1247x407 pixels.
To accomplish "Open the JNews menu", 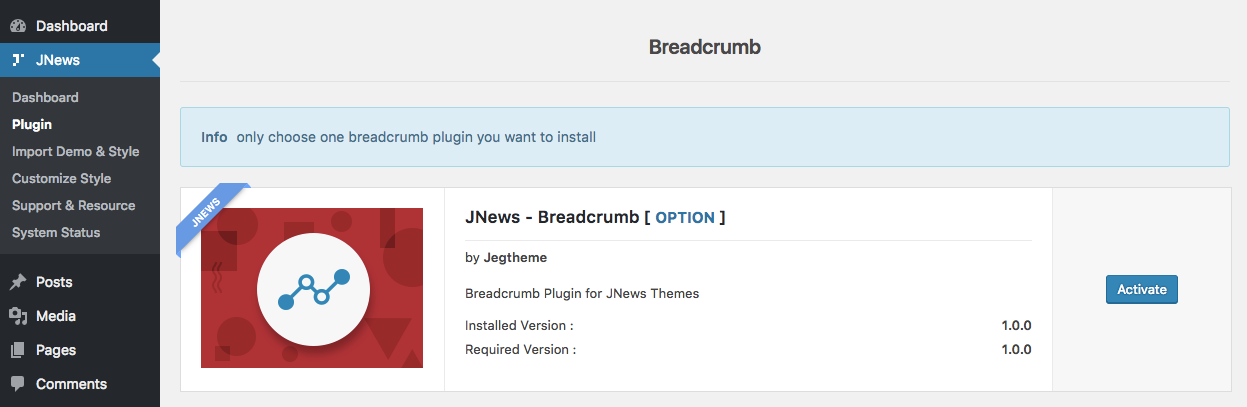I will (x=58, y=60).
